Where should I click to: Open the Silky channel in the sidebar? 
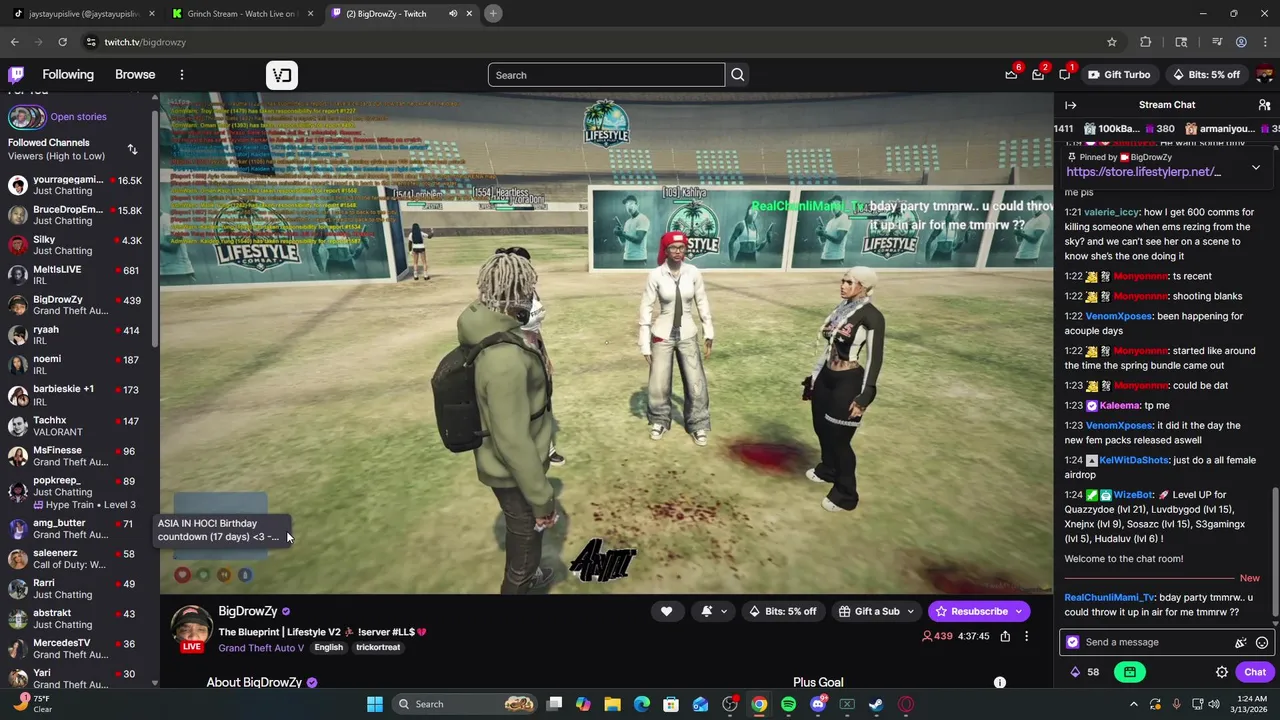(x=75, y=245)
